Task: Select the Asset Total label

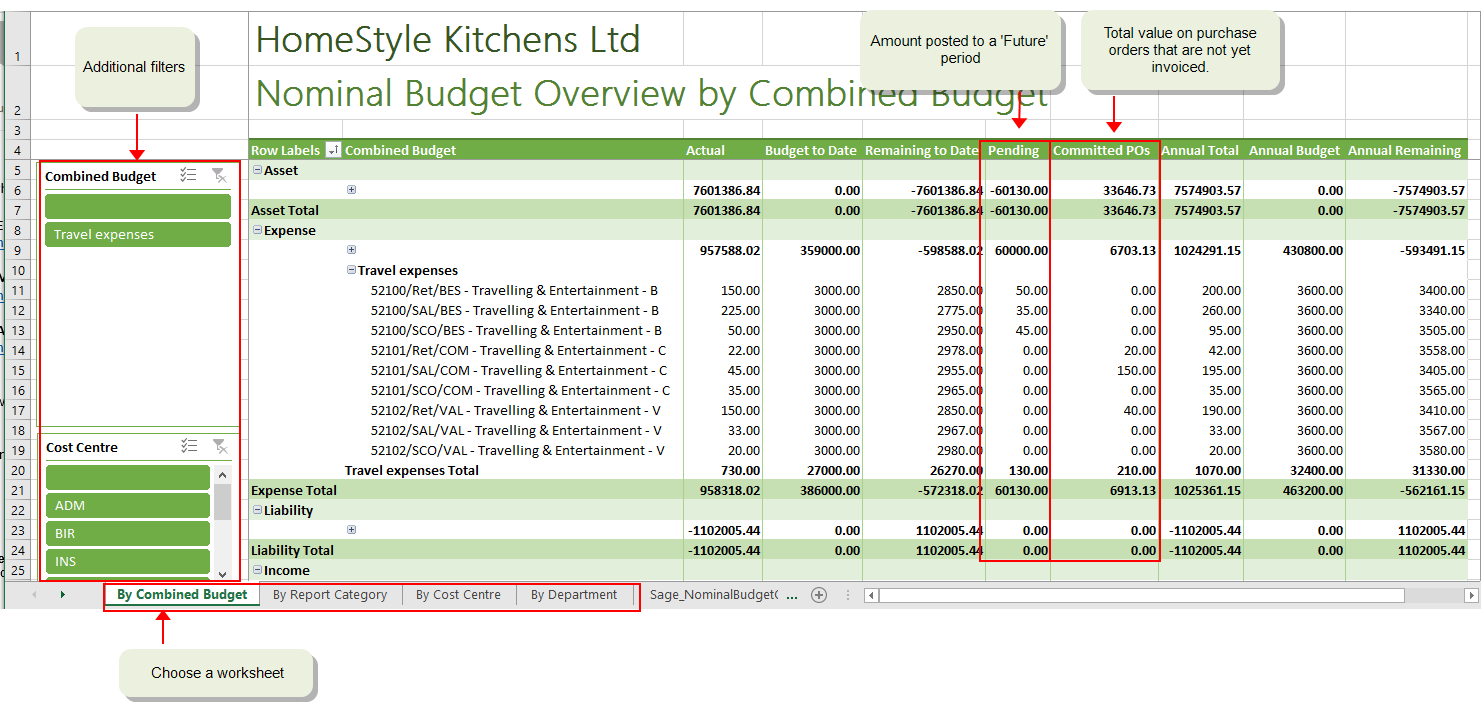Action: [x=285, y=210]
